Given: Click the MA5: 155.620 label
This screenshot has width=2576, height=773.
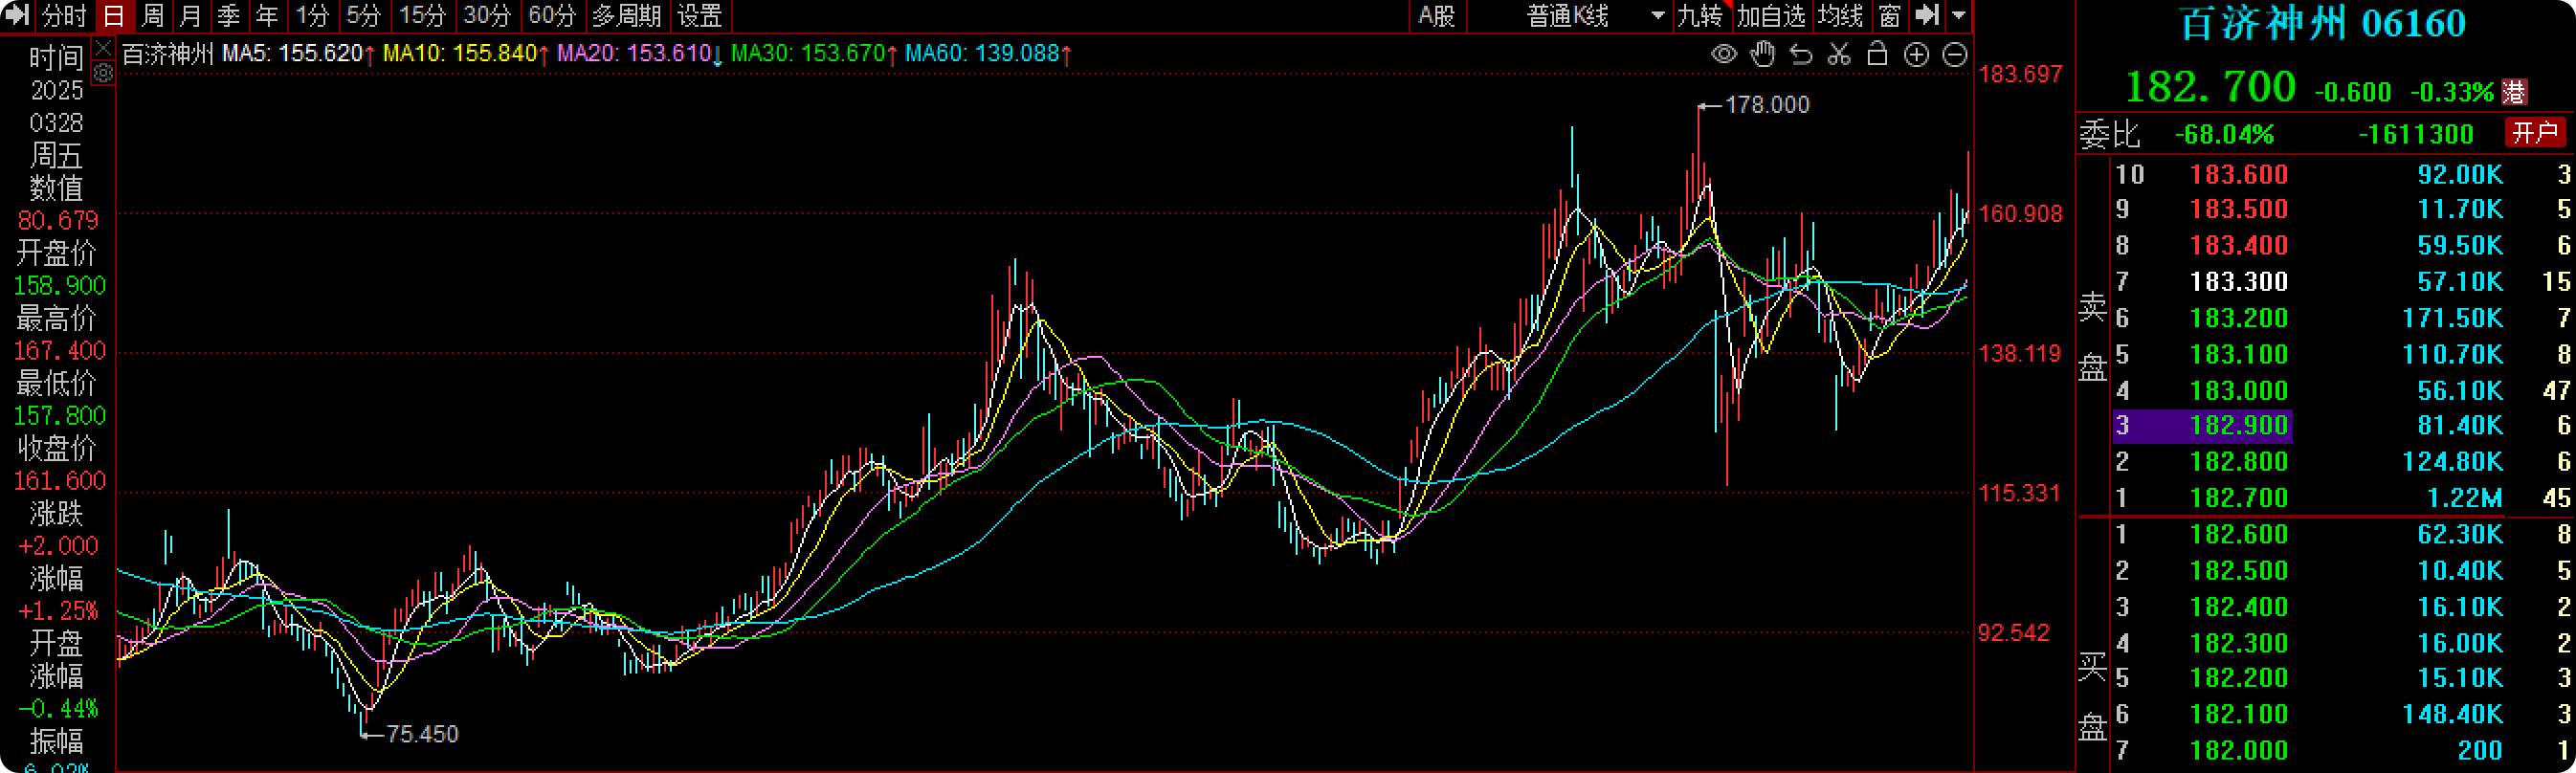Looking at the screenshot, I should click(x=298, y=54).
